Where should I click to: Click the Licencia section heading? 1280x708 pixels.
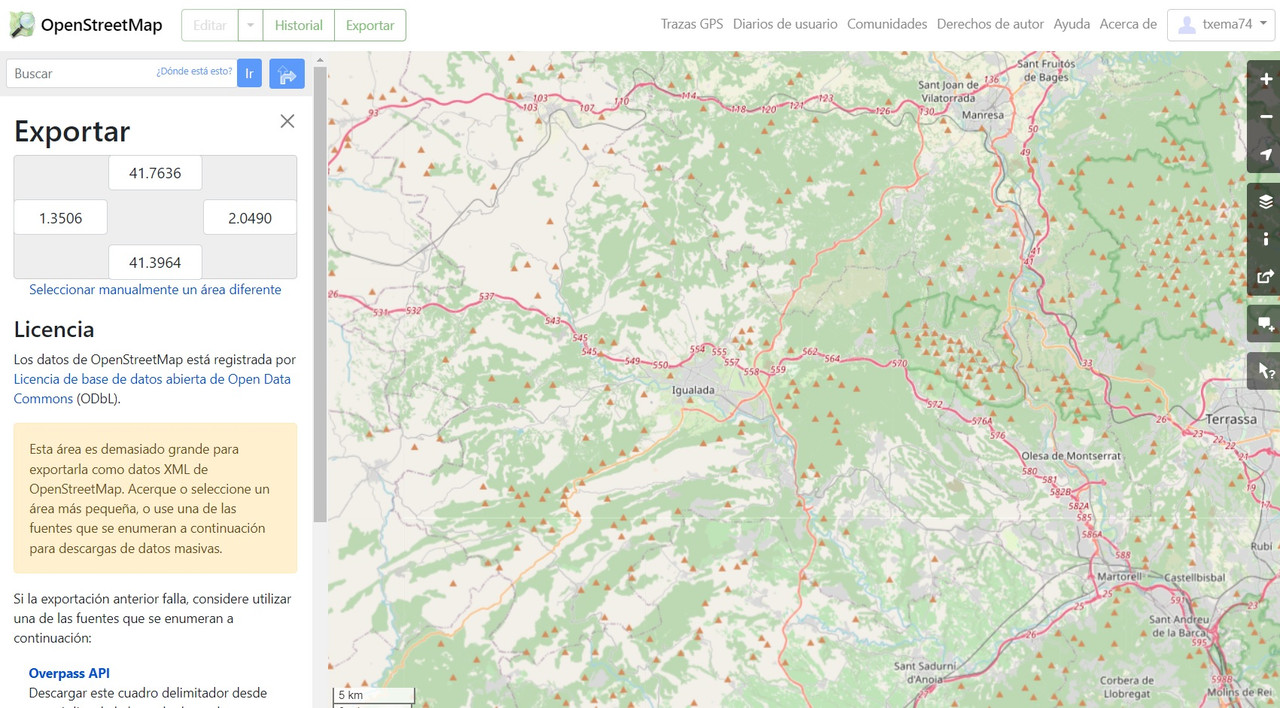coord(54,329)
